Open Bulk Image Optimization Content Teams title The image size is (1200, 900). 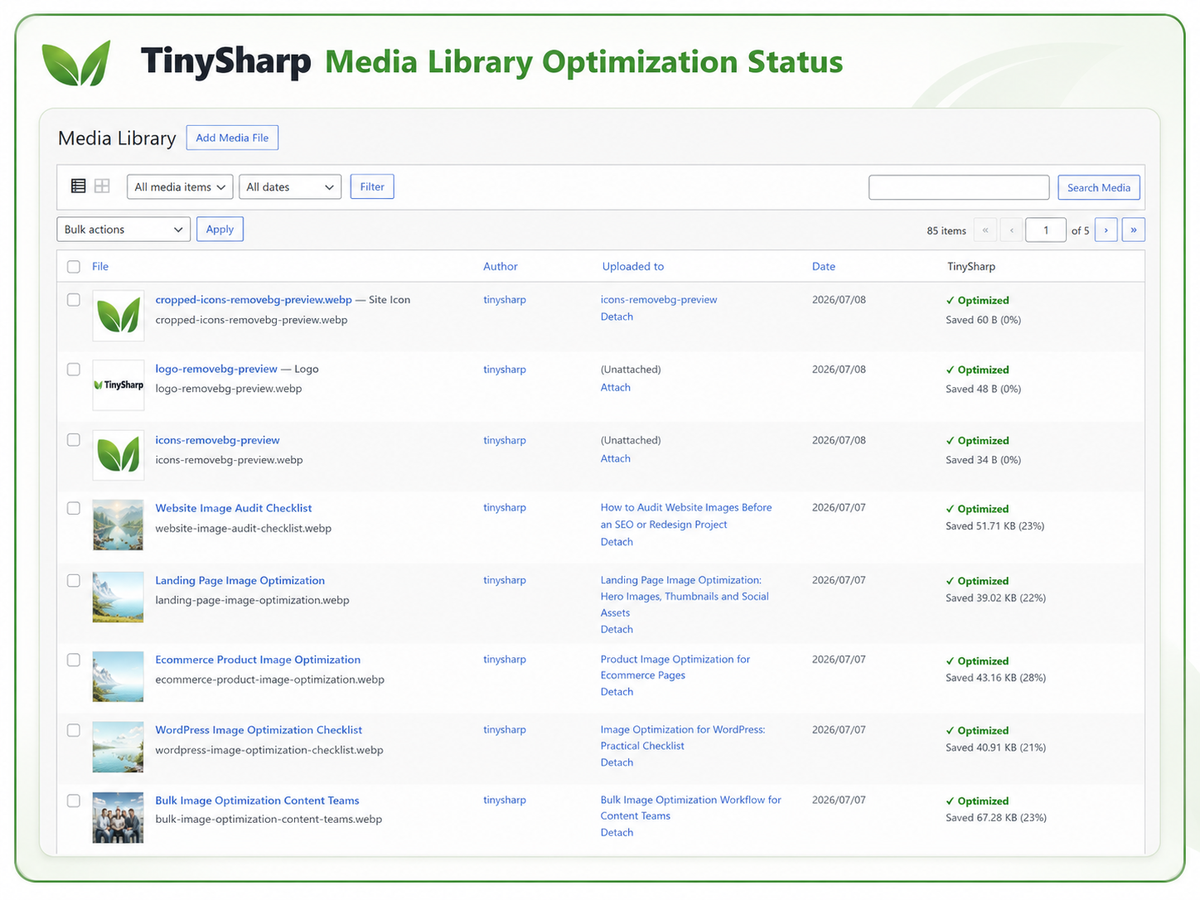[257, 800]
